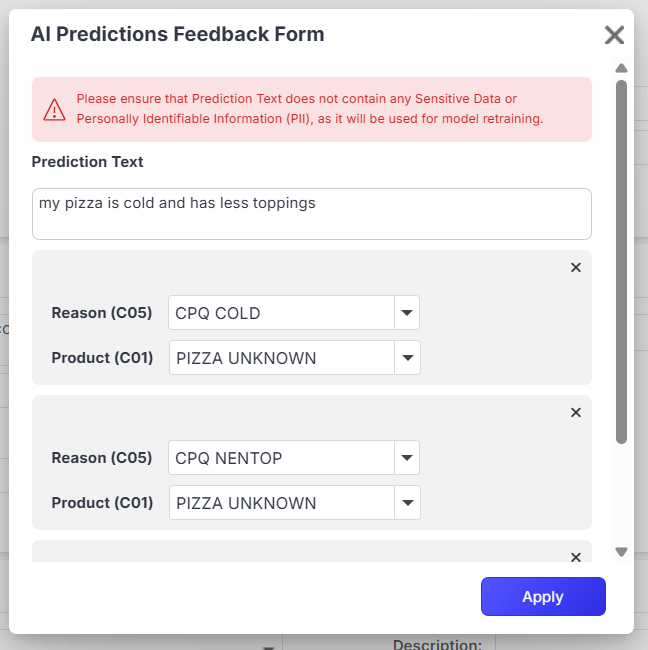The image size is (648, 650).
Task: Remove the CPQ COLD prediction card
Action: pos(575,267)
